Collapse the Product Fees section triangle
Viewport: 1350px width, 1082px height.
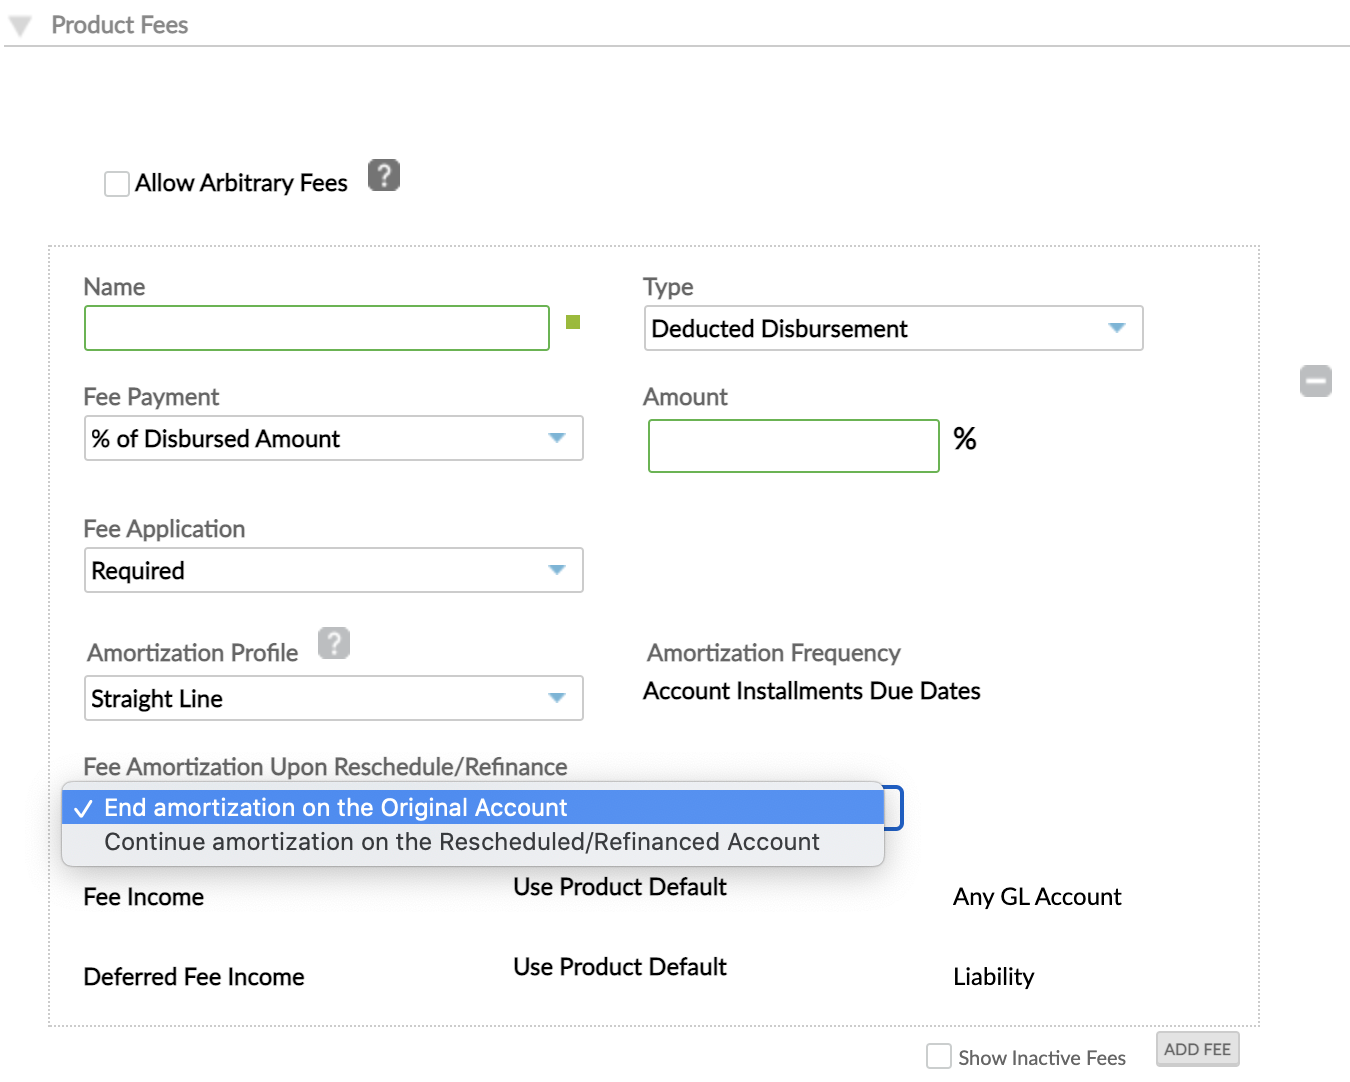click(19, 25)
